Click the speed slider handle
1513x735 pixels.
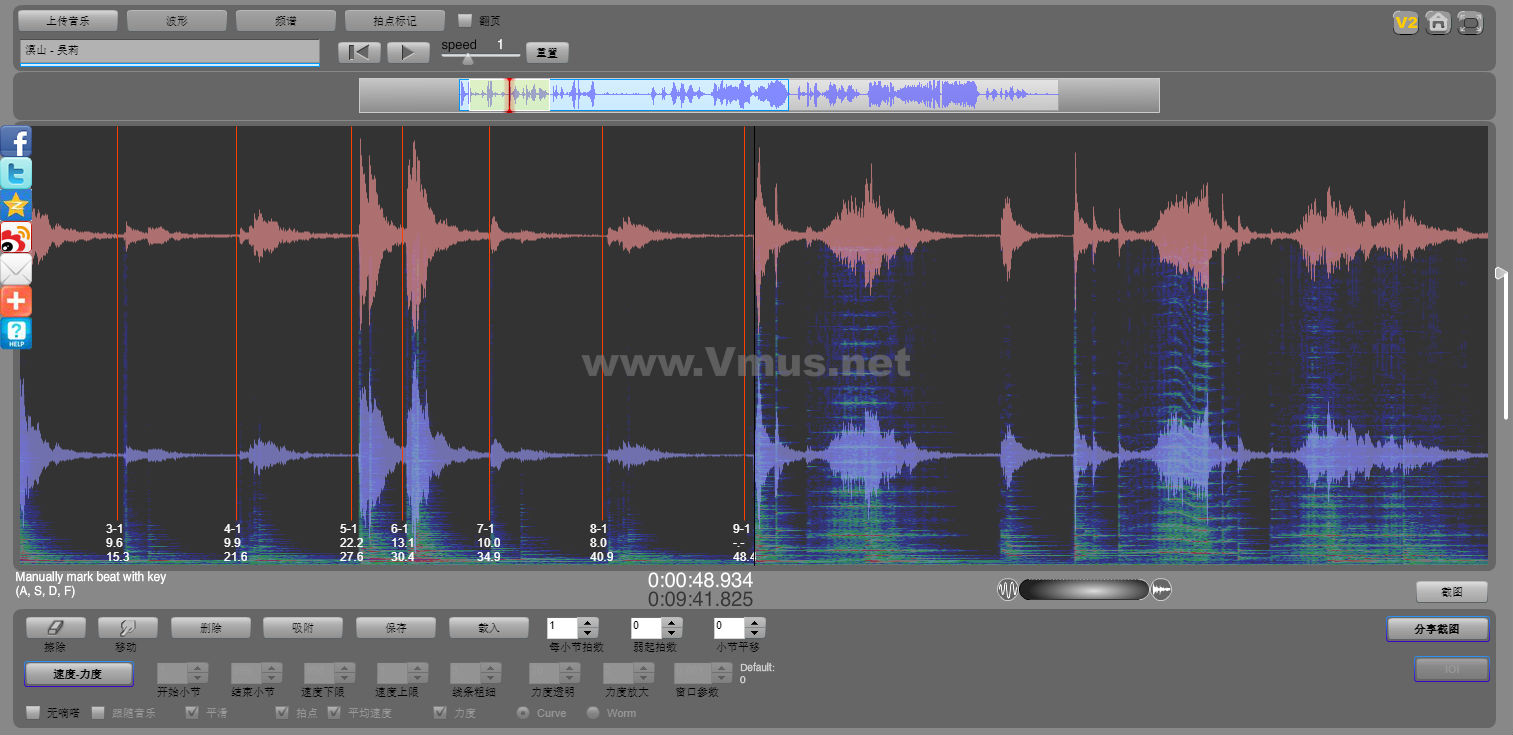click(468, 58)
